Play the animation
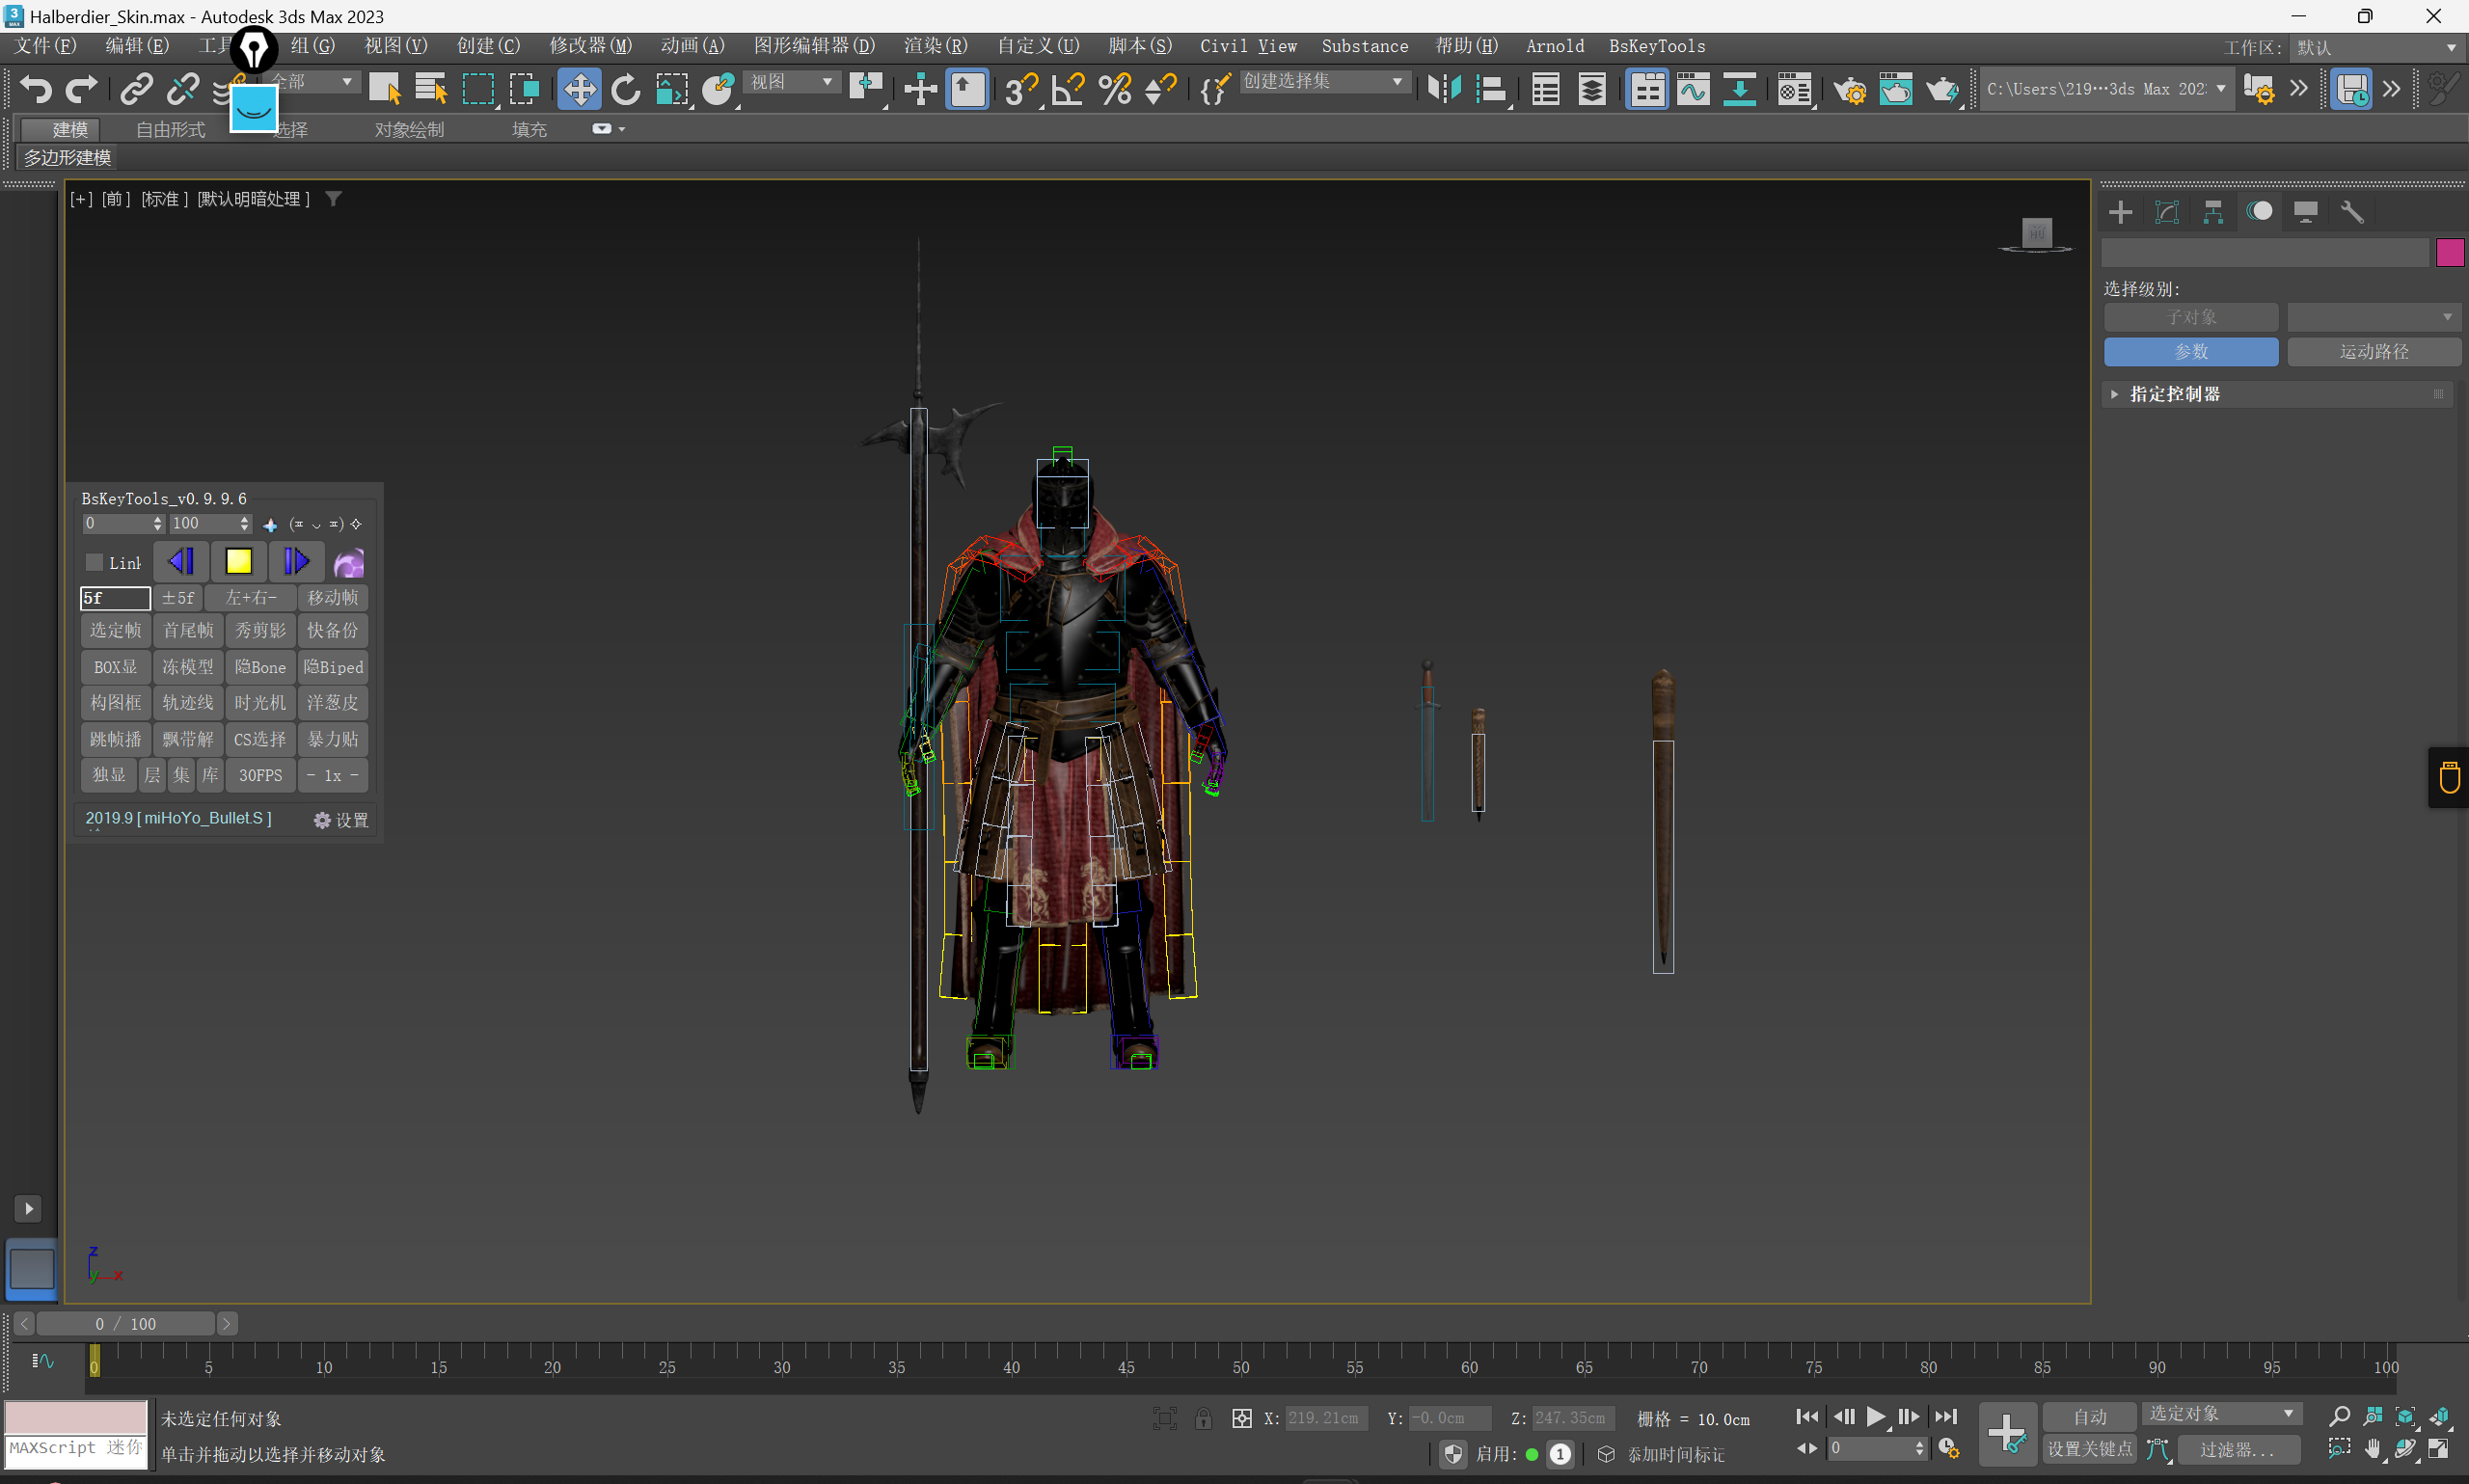Image resolution: width=2469 pixels, height=1484 pixels. (x=1876, y=1416)
